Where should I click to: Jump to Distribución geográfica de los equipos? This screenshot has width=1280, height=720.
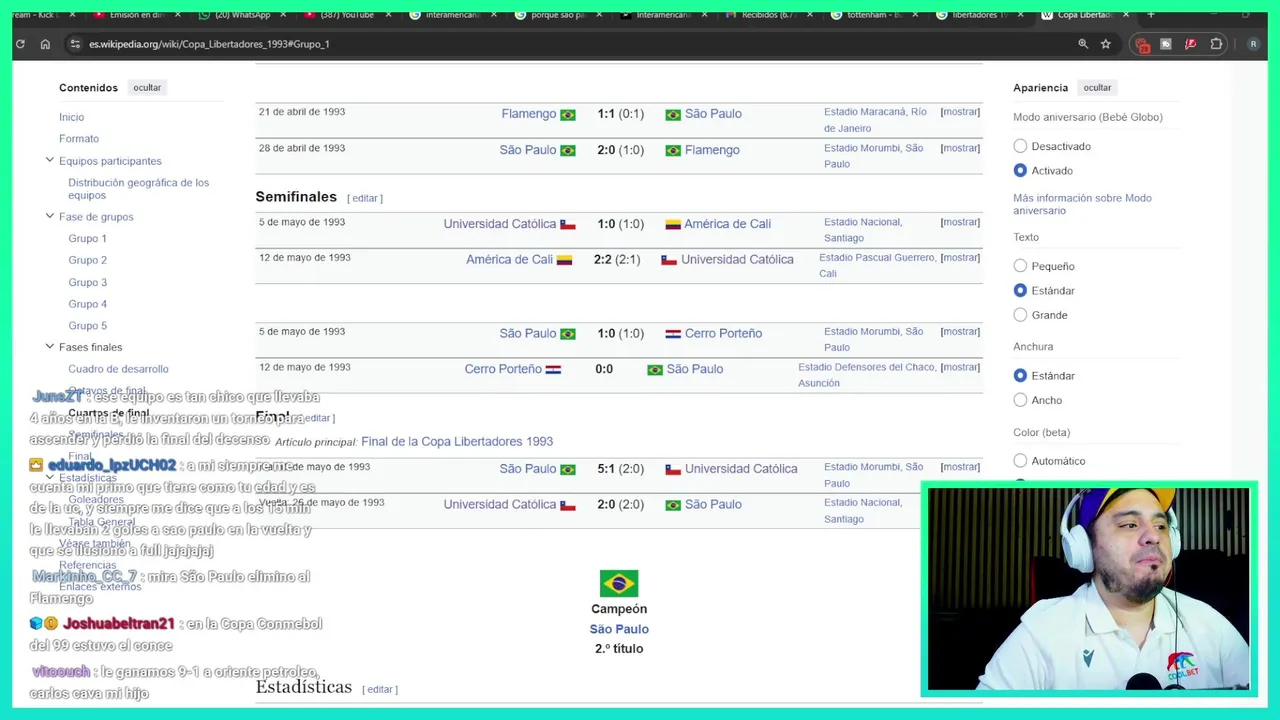tap(138, 189)
